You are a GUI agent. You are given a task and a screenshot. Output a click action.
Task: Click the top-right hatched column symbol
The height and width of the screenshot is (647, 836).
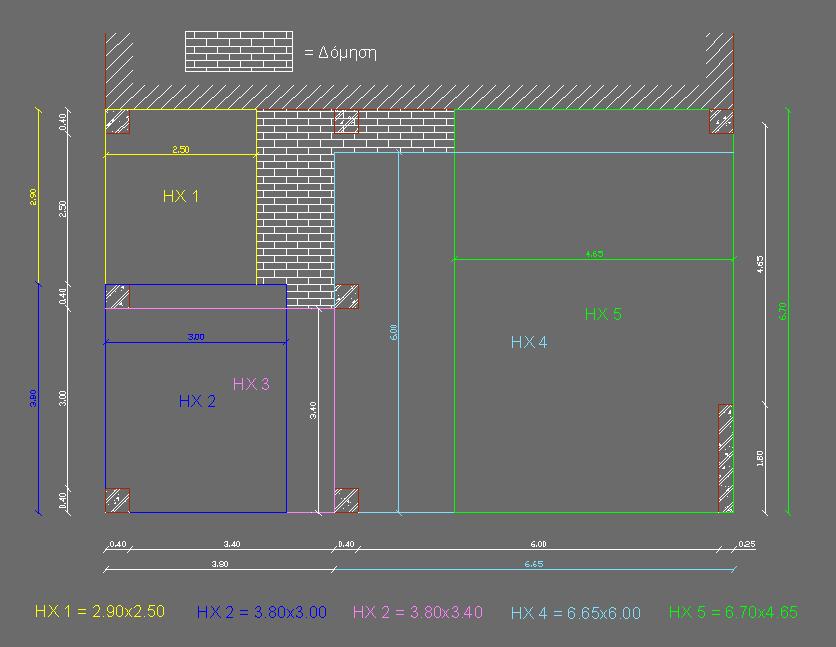pyautogui.click(x=721, y=121)
